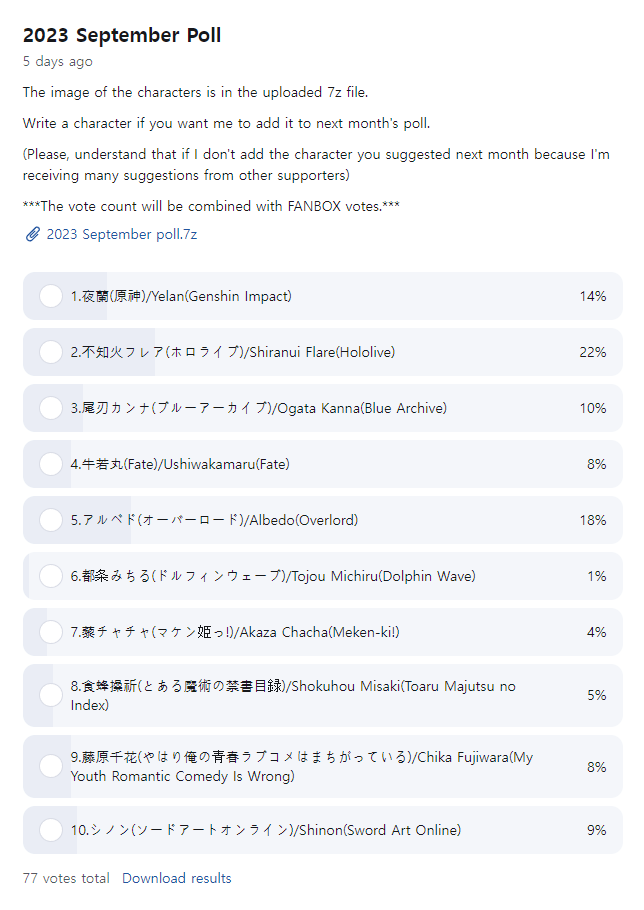Vote for Shinon (Sword Art Online)
This screenshot has width=644, height=910.
coord(51,830)
